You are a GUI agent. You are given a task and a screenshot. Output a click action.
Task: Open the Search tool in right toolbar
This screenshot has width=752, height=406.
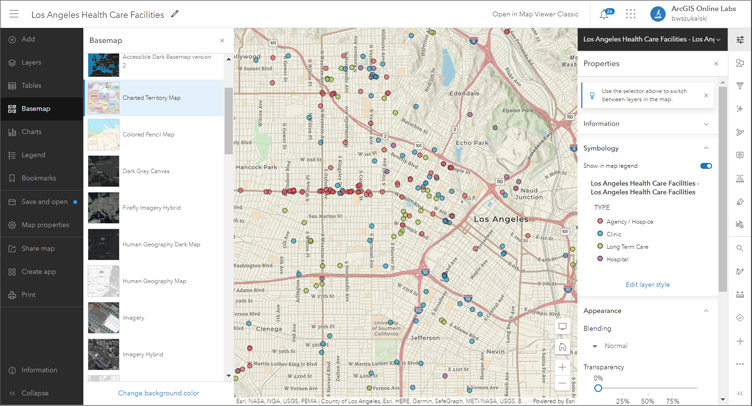coord(740,248)
